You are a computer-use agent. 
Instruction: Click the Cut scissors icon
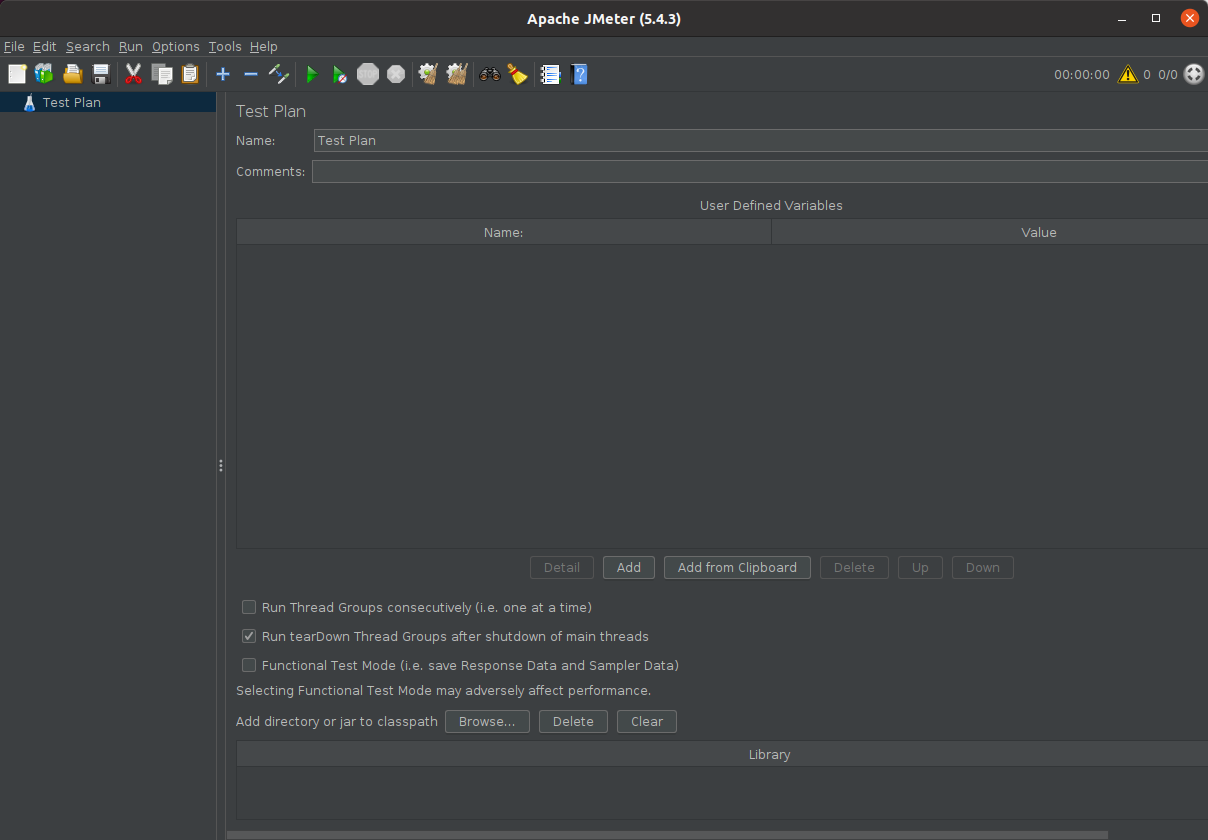coord(133,74)
